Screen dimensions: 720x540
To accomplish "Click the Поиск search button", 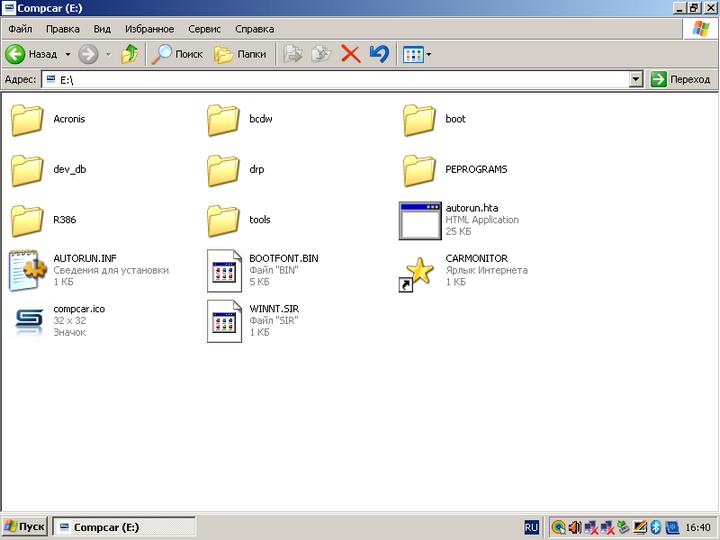I will pos(177,54).
